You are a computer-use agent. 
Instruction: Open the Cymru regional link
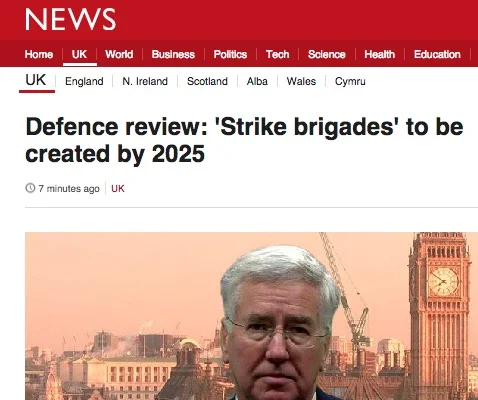[350, 81]
